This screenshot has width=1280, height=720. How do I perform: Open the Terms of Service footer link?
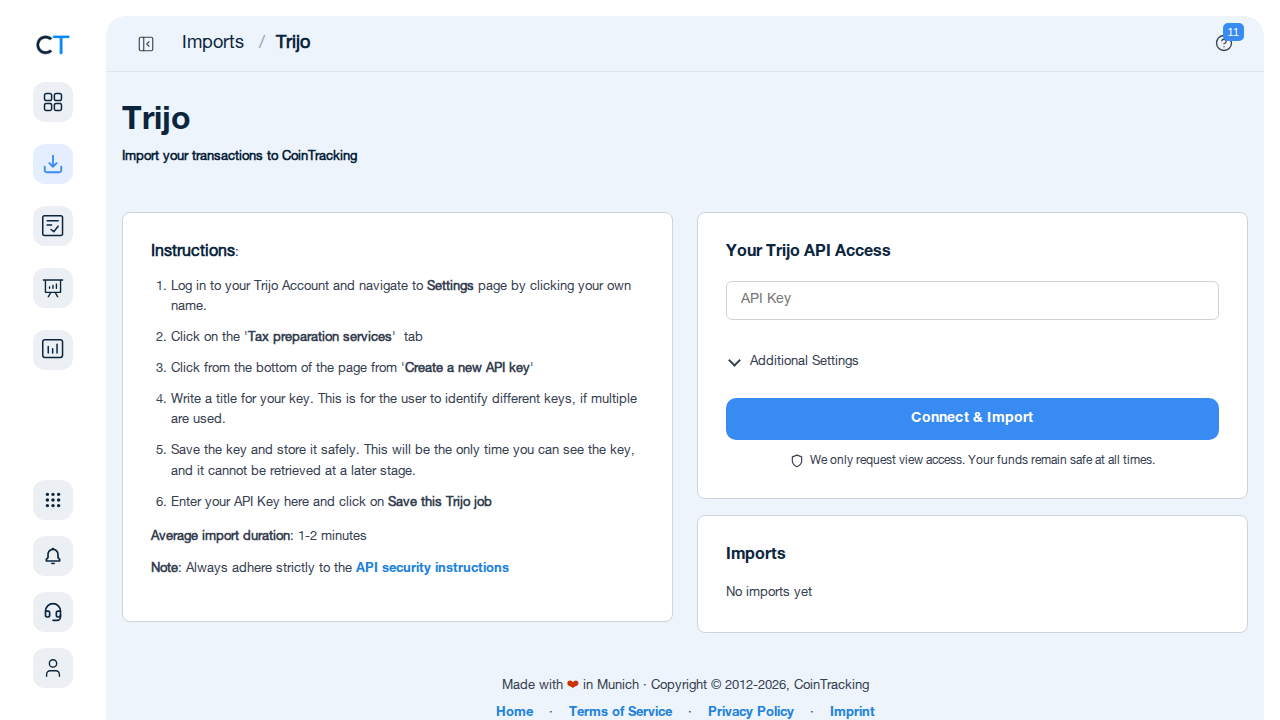click(621, 712)
